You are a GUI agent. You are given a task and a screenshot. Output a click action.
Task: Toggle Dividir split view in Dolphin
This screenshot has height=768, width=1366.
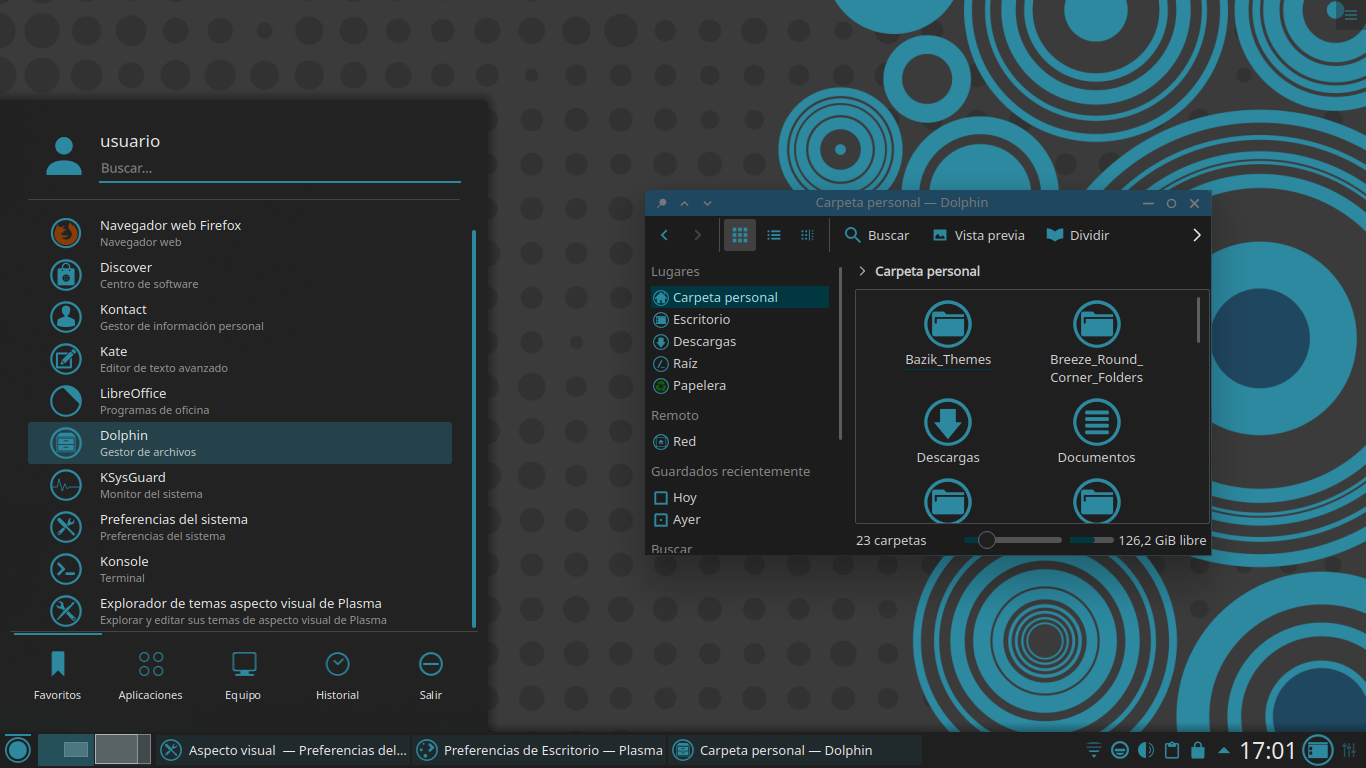[x=1078, y=235]
